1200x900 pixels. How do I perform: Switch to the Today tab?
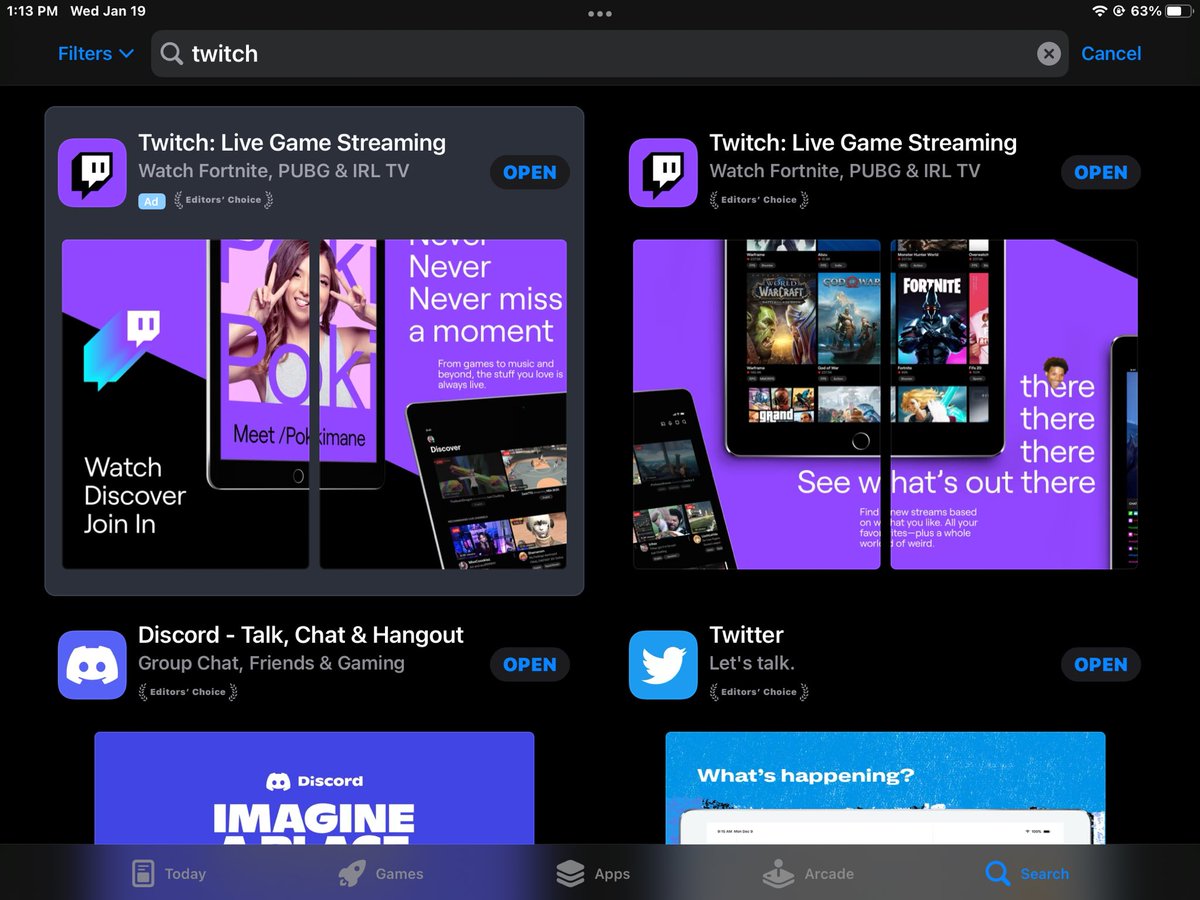(x=169, y=873)
